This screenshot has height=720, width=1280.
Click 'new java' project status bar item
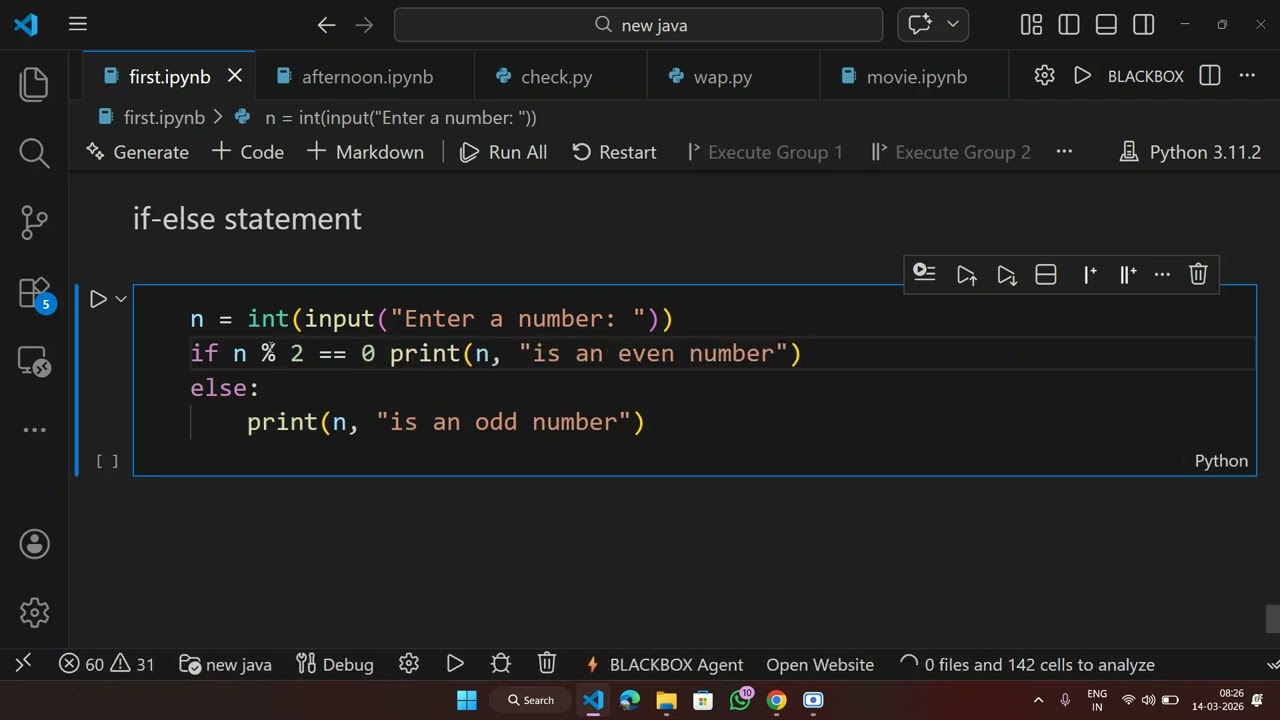[x=225, y=664]
